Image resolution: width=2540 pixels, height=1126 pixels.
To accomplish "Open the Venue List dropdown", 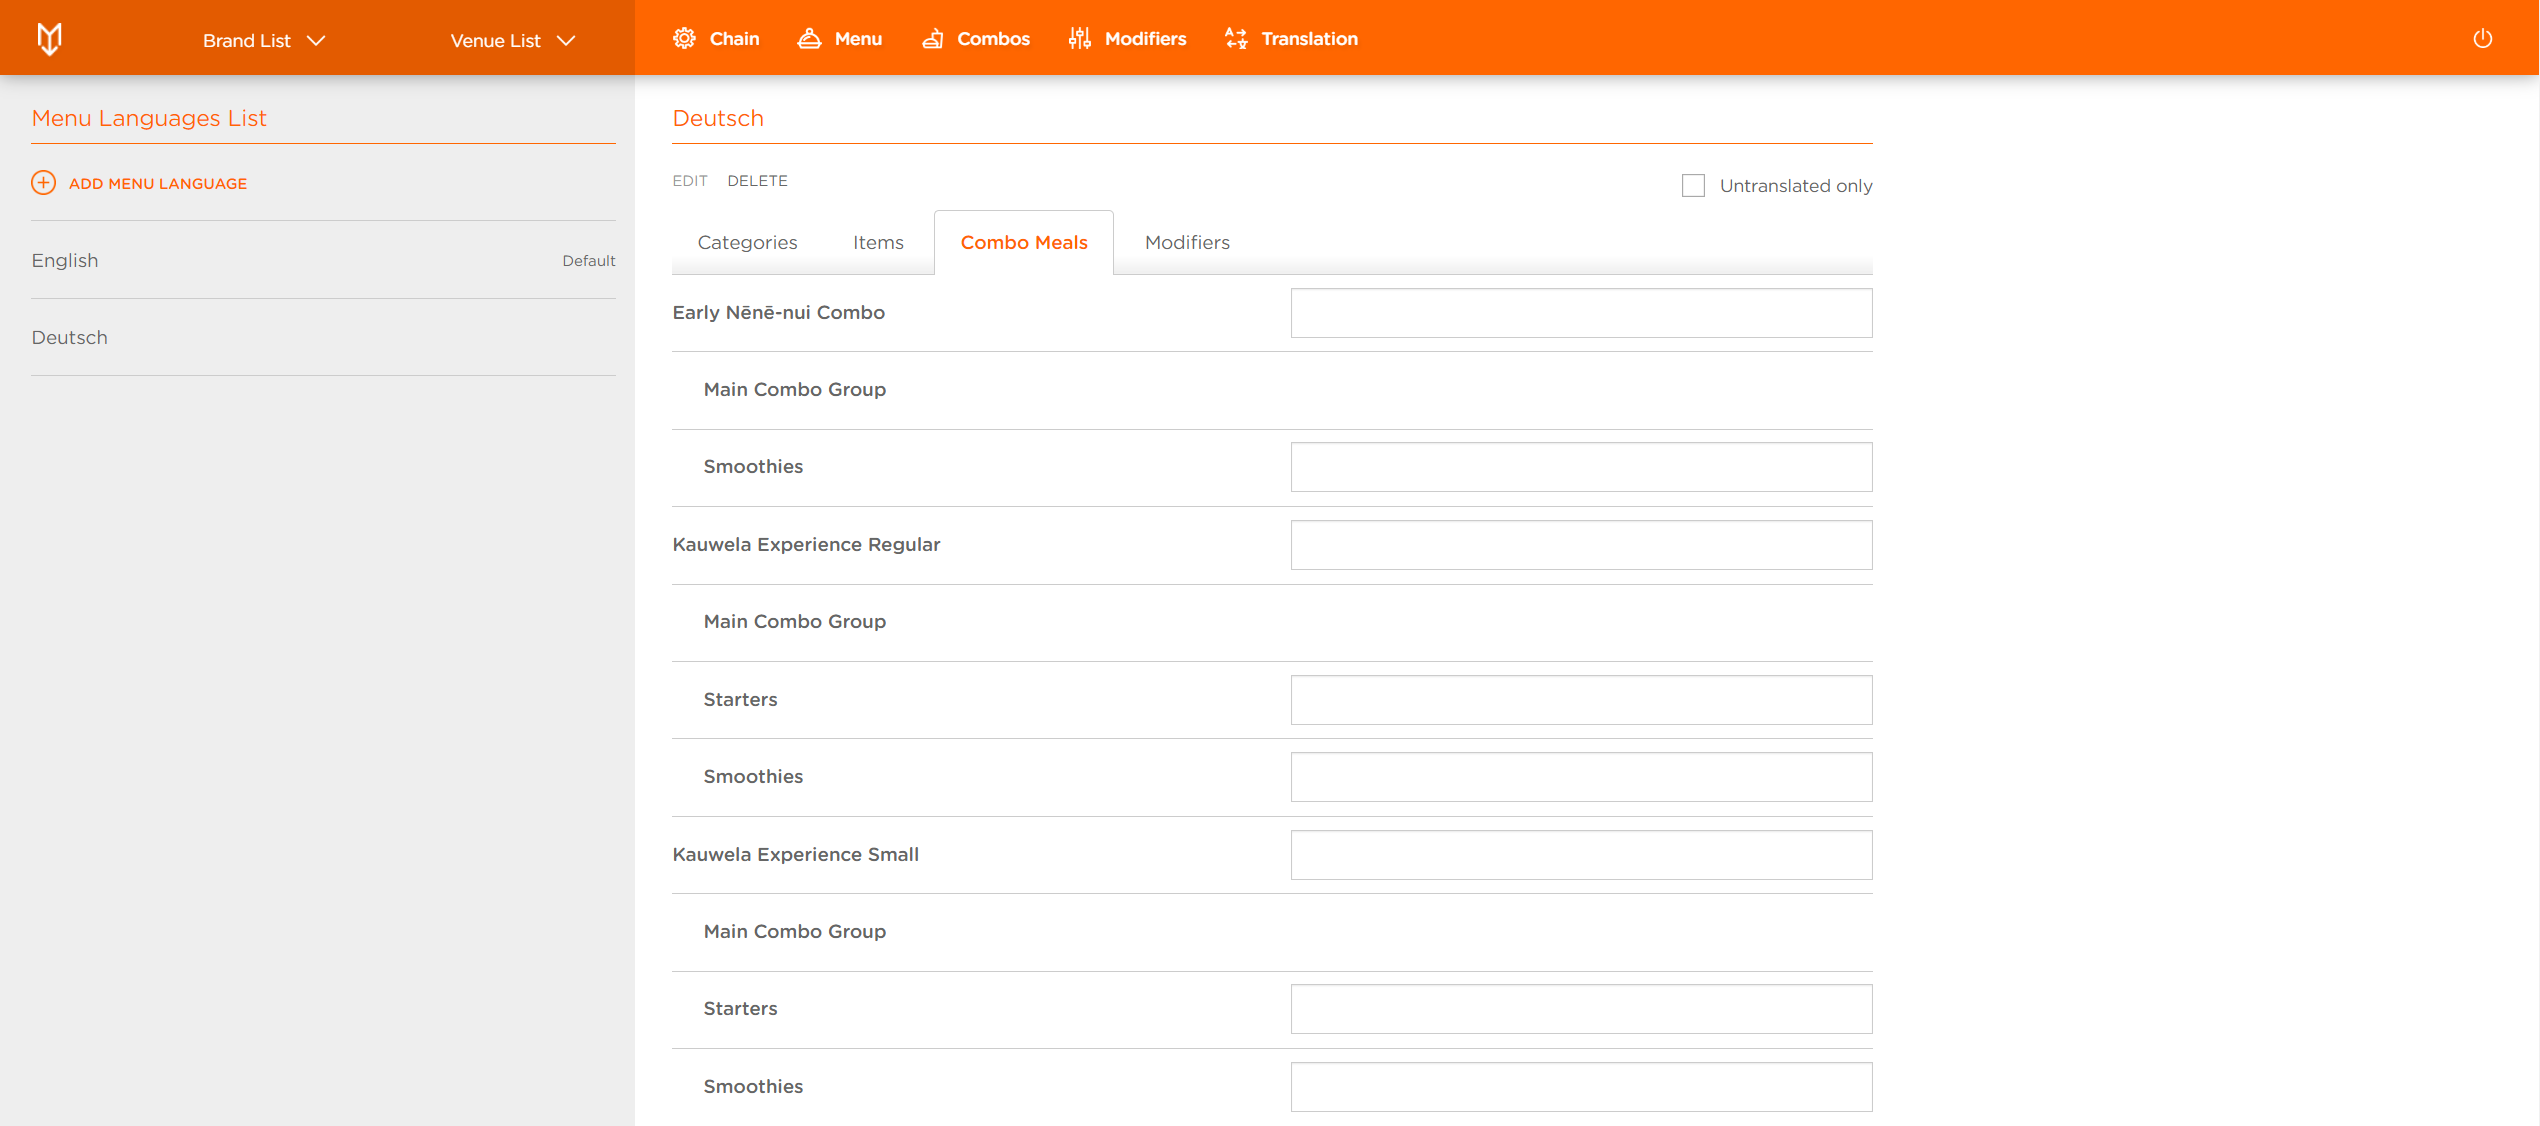I will pos(513,40).
